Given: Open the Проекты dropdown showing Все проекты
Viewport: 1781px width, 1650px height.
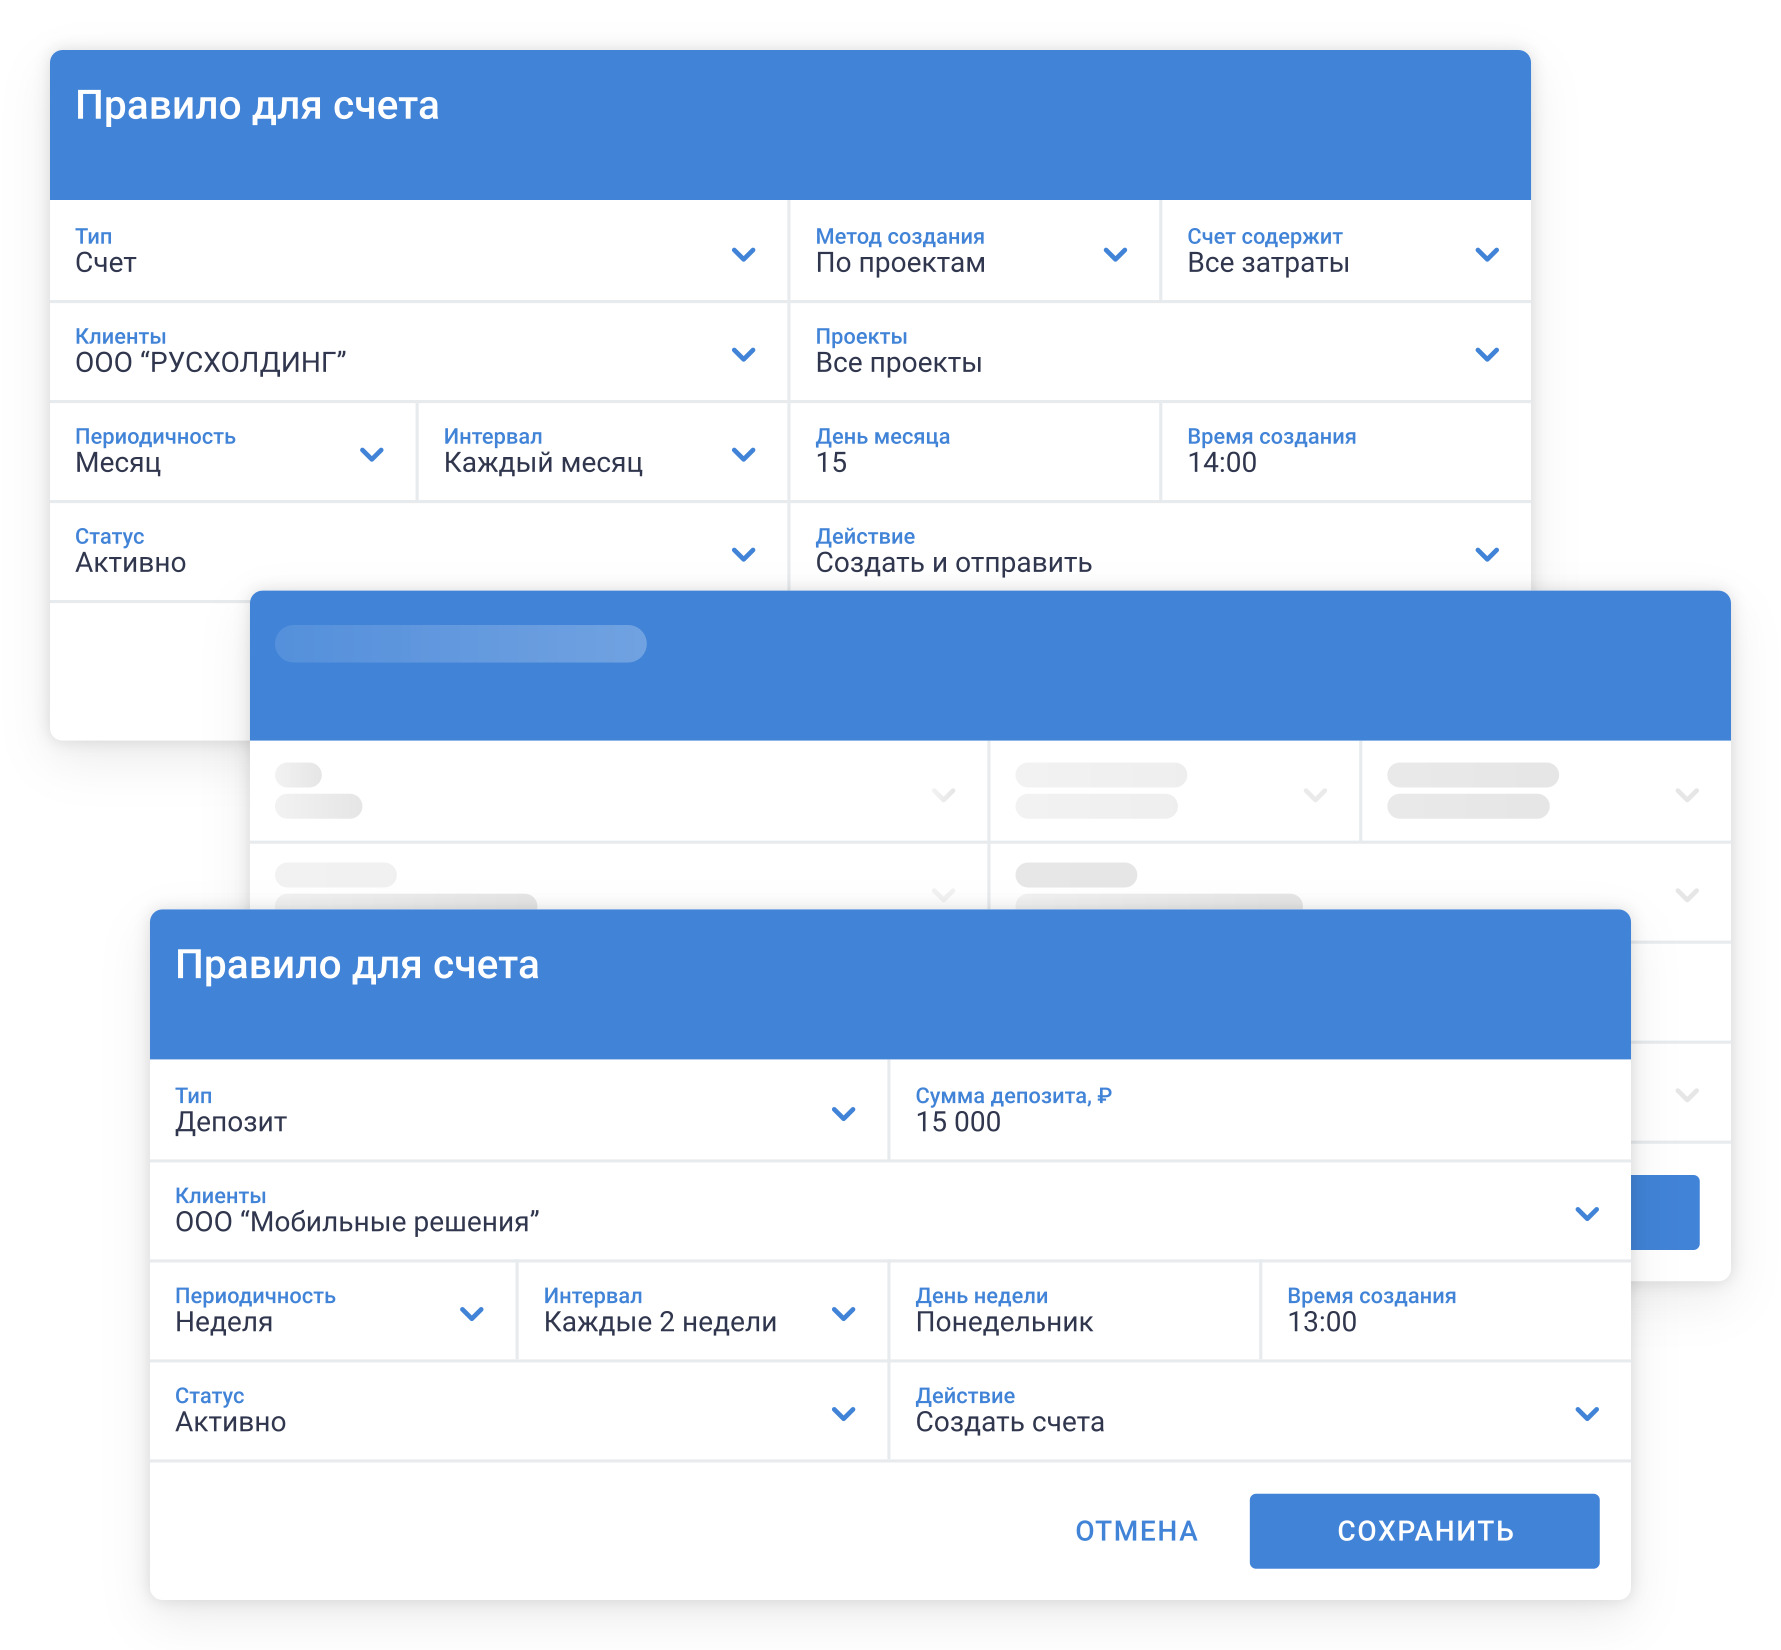Looking at the screenshot, I should [1159, 352].
